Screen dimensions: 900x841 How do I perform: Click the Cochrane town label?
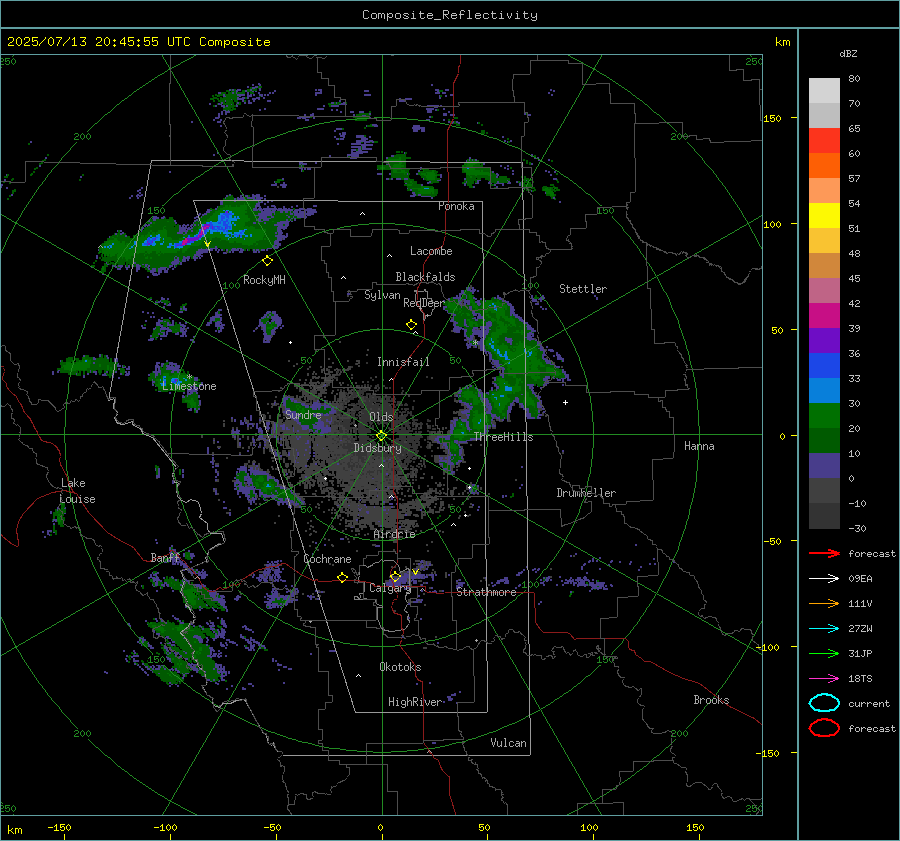tap(327, 559)
